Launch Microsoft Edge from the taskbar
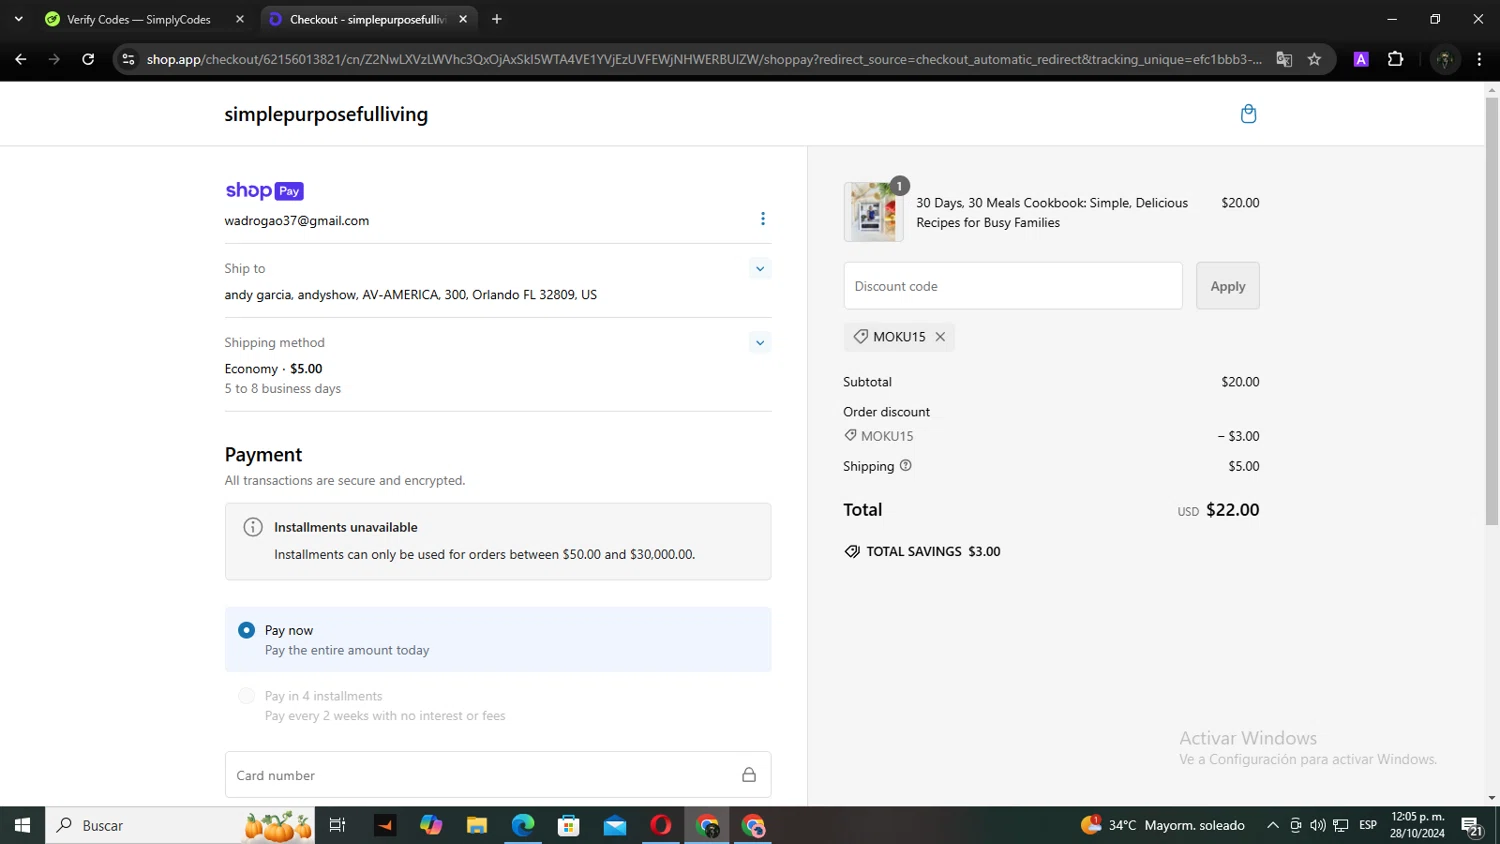The image size is (1500, 844). click(x=523, y=825)
